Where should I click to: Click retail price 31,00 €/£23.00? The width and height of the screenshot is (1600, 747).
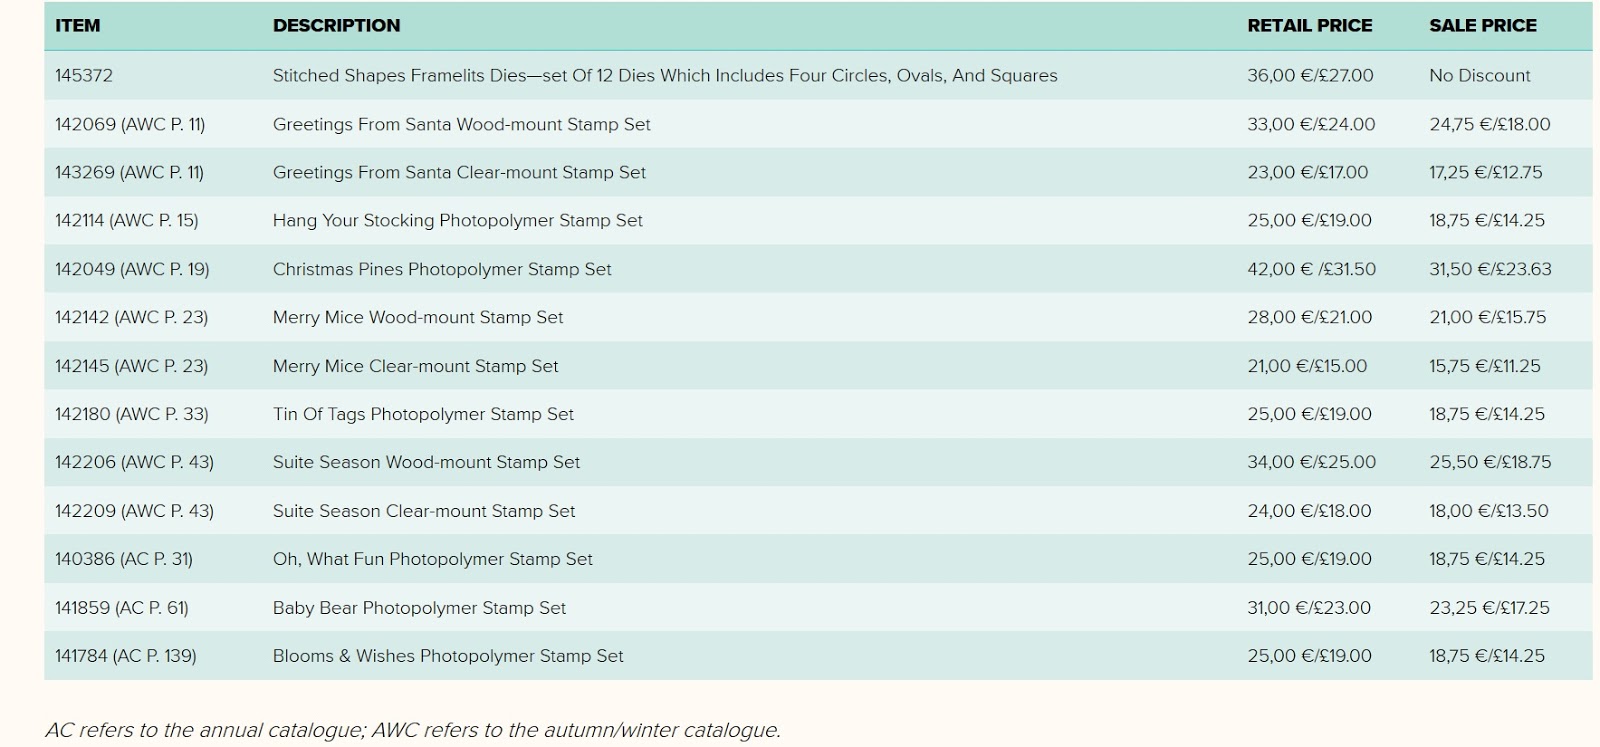(1310, 608)
